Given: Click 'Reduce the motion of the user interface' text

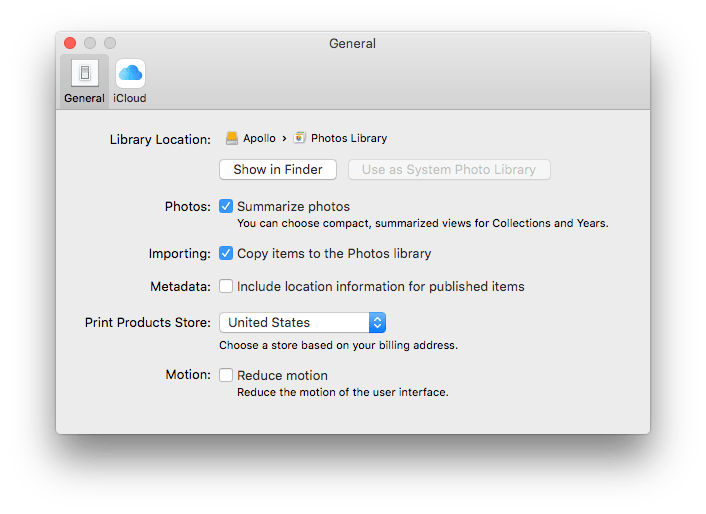Looking at the screenshot, I should (343, 392).
